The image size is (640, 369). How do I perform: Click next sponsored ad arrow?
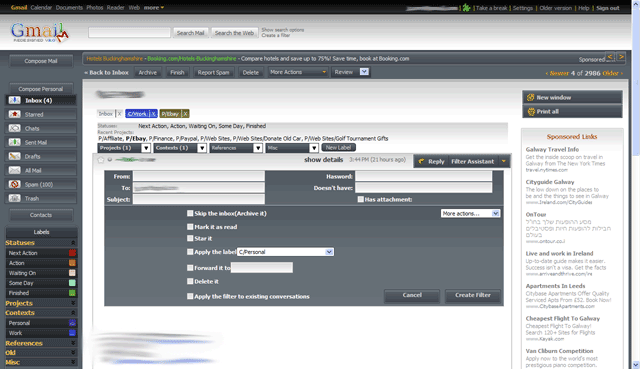point(621,57)
